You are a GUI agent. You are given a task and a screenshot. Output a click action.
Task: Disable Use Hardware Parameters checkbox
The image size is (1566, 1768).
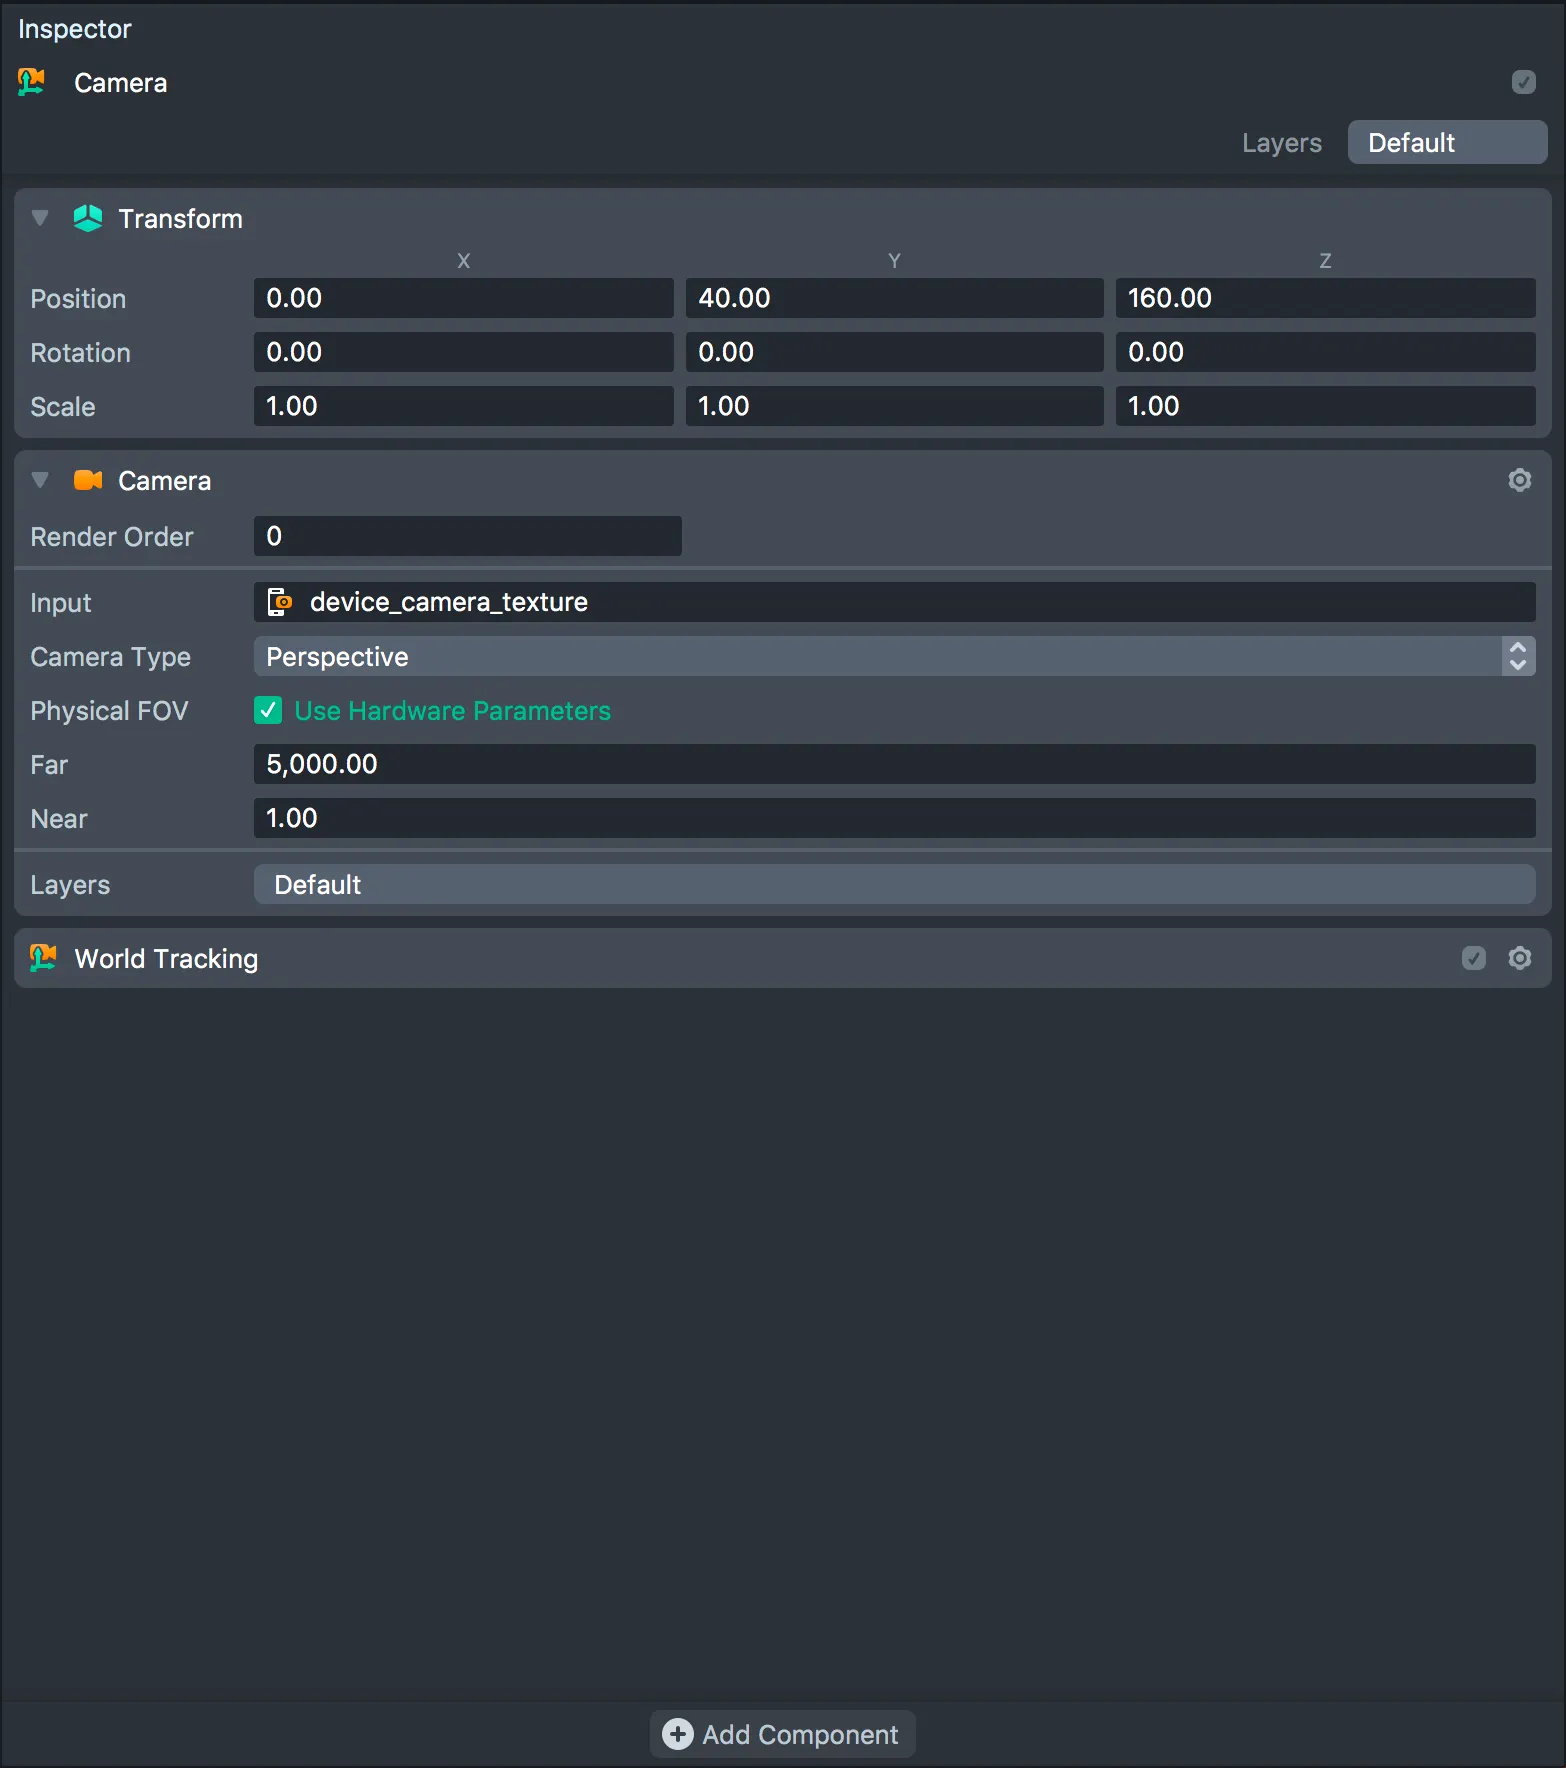(x=268, y=711)
